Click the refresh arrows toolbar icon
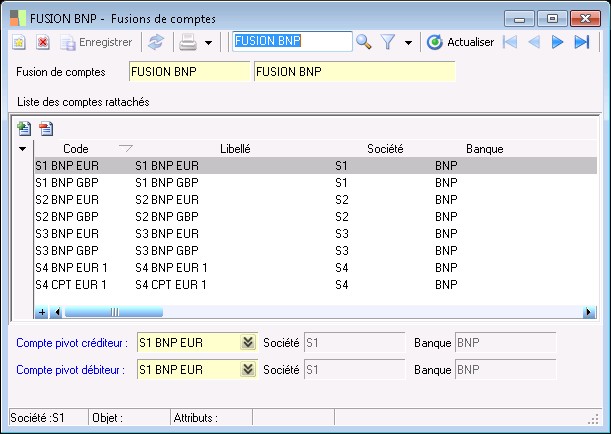Viewport: 611px width, 434px height. pos(156,42)
